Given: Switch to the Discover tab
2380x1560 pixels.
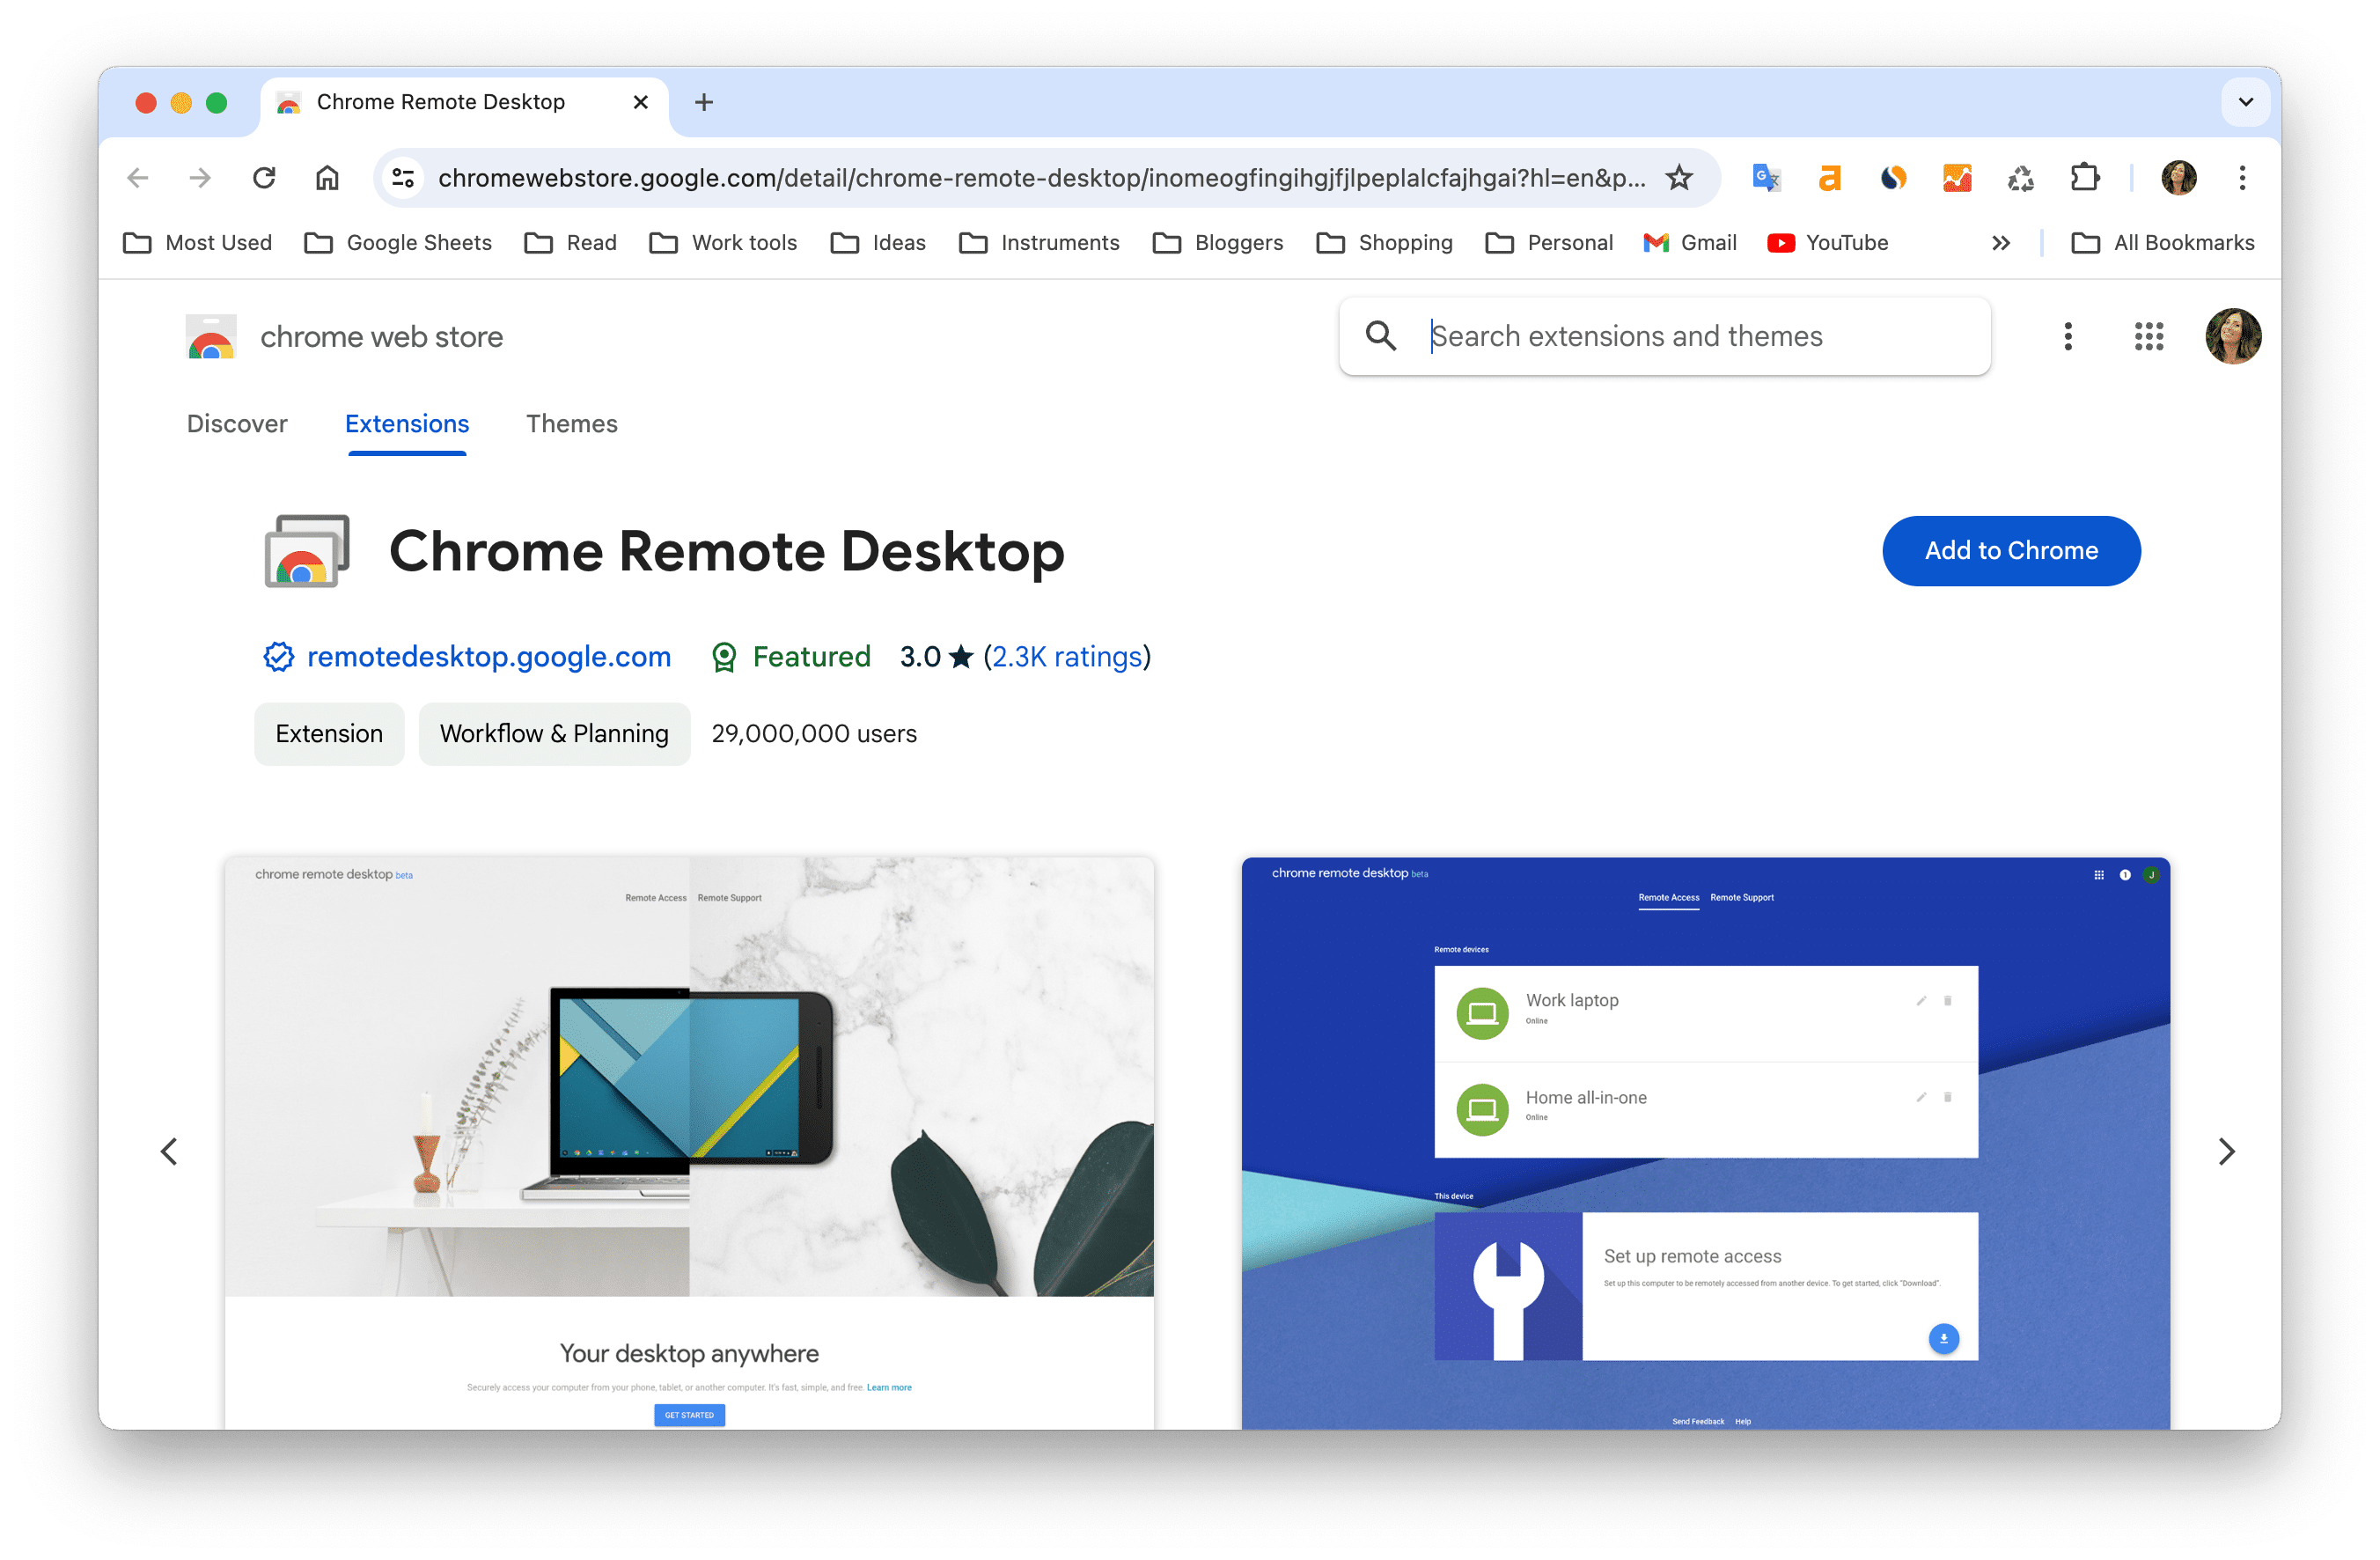Looking at the screenshot, I should point(237,424).
